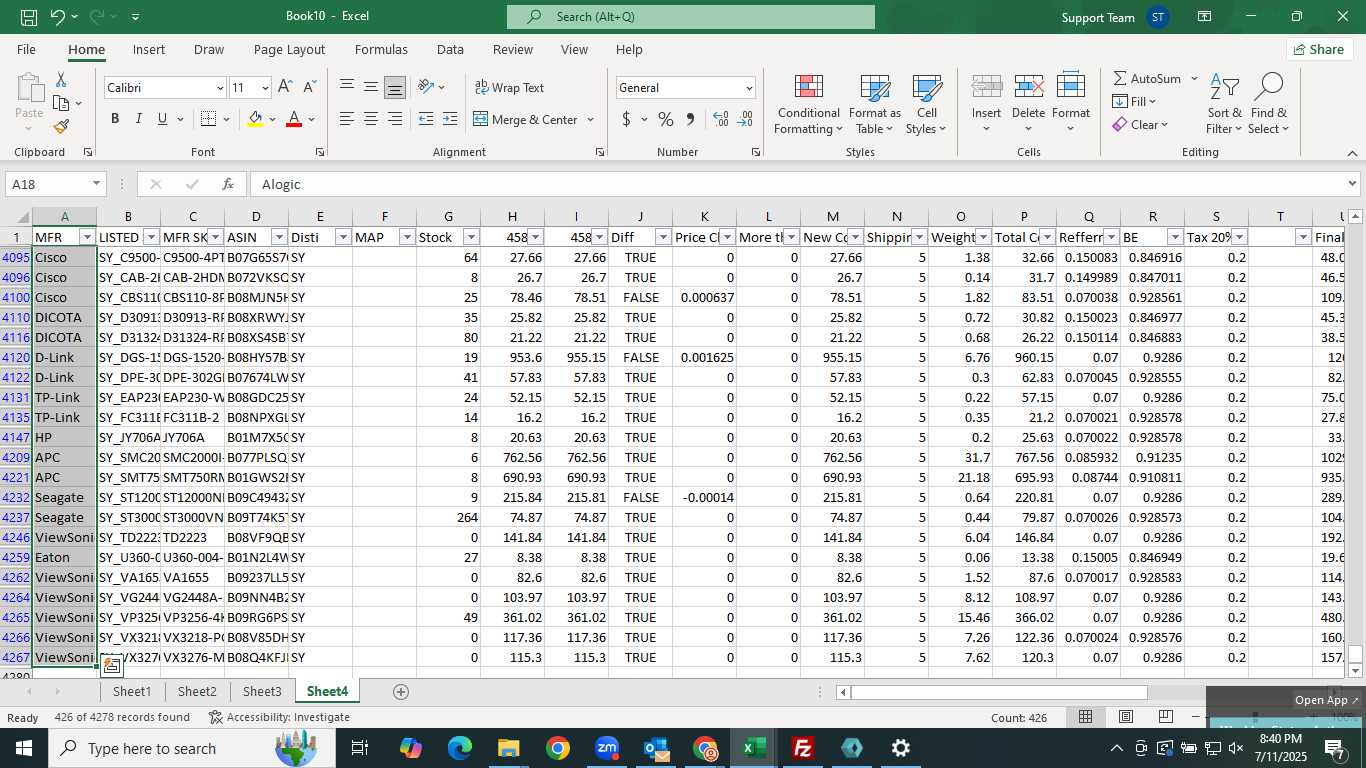This screenshot has width=1366, height=768.
Task: Click Decrease Indent icon
Action: click(426, 119)
